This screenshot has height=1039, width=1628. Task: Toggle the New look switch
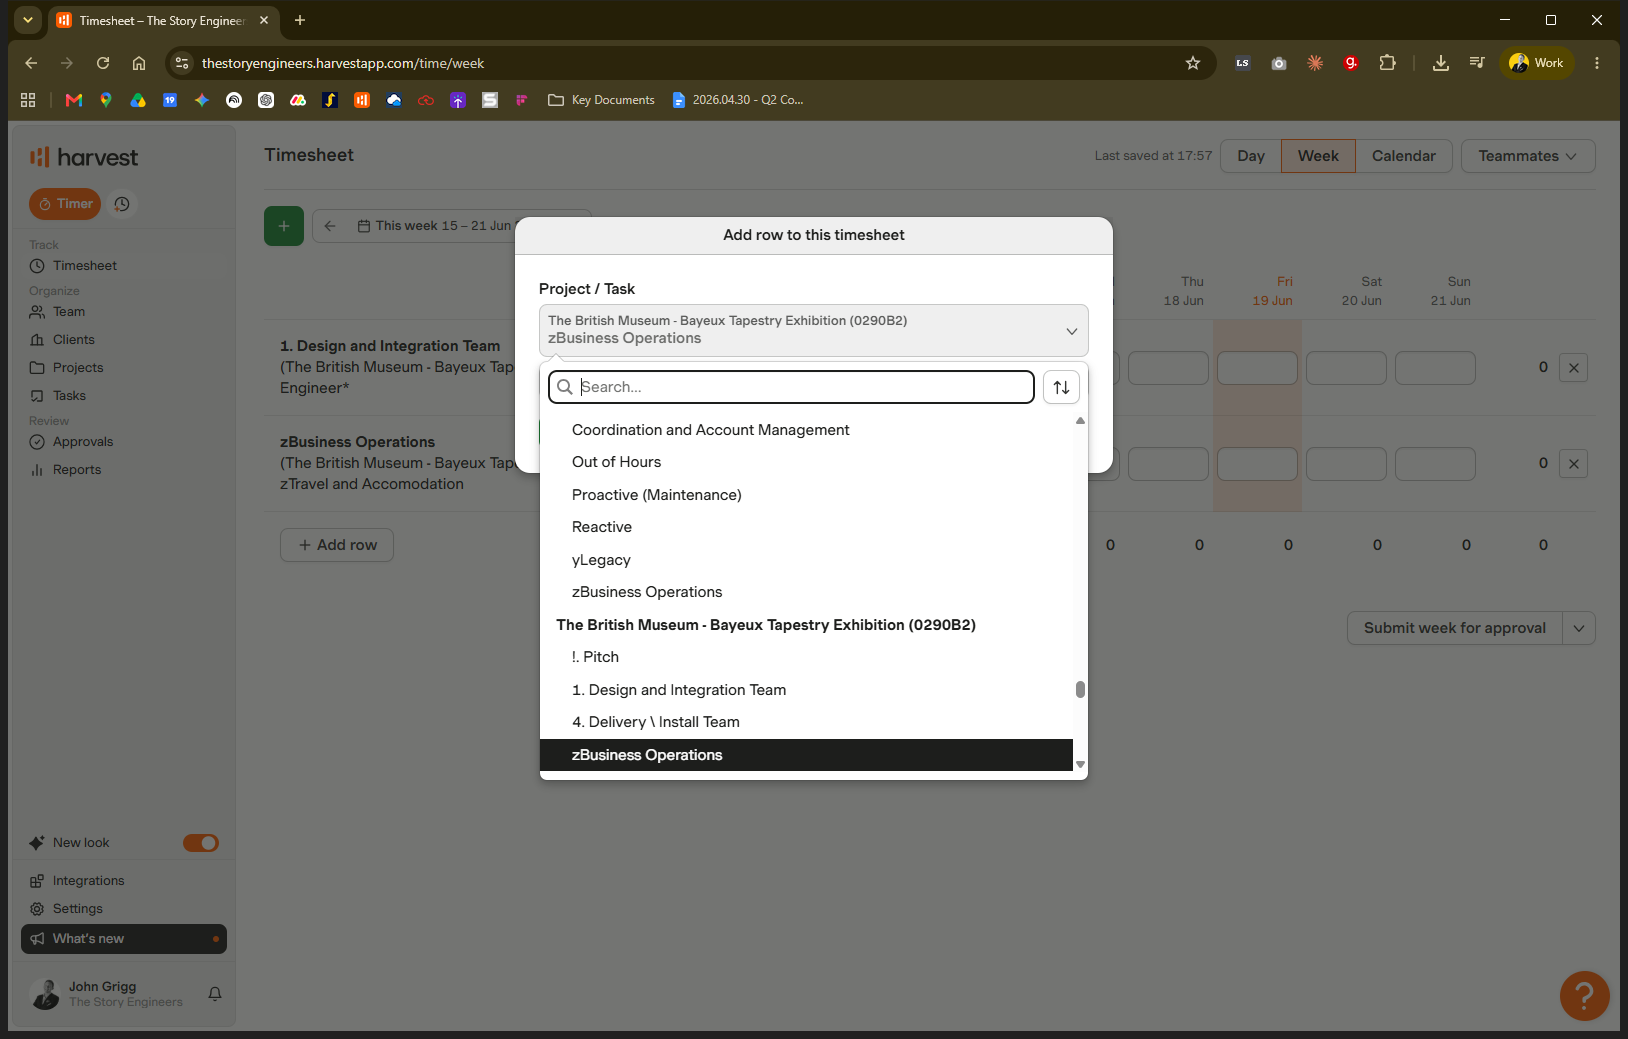201,843
